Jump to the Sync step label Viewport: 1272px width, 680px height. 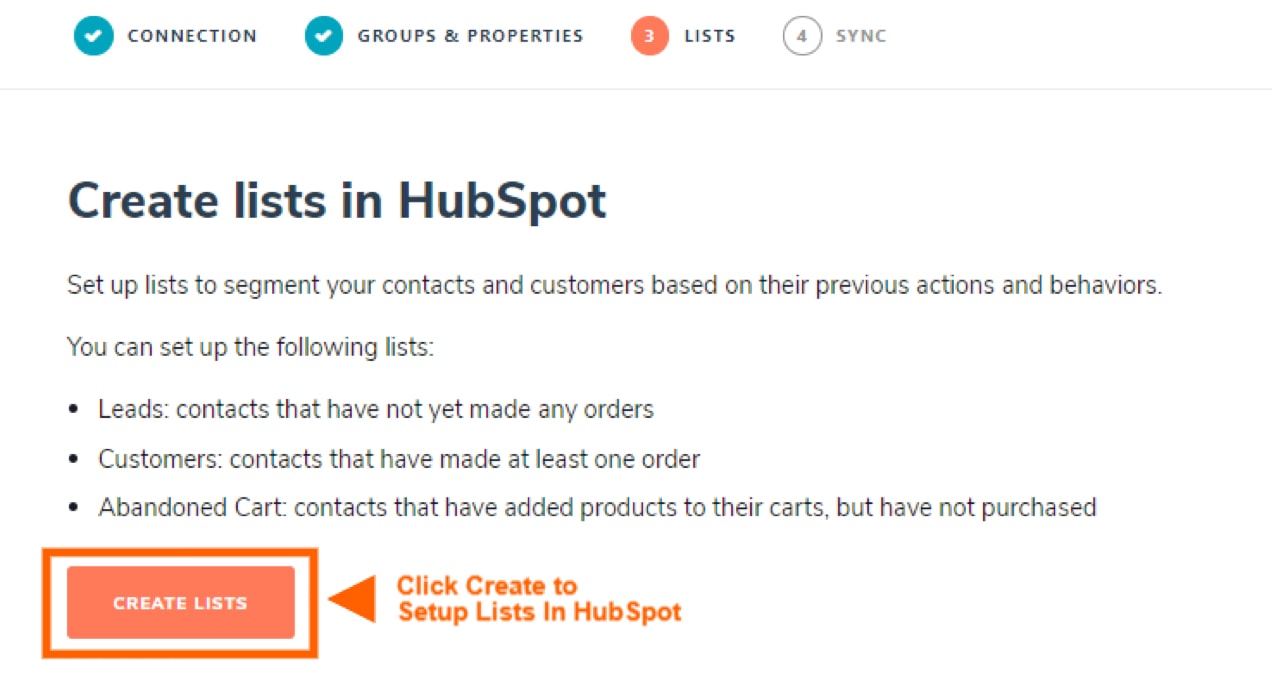pyautogui.click(x=861, y=36)
